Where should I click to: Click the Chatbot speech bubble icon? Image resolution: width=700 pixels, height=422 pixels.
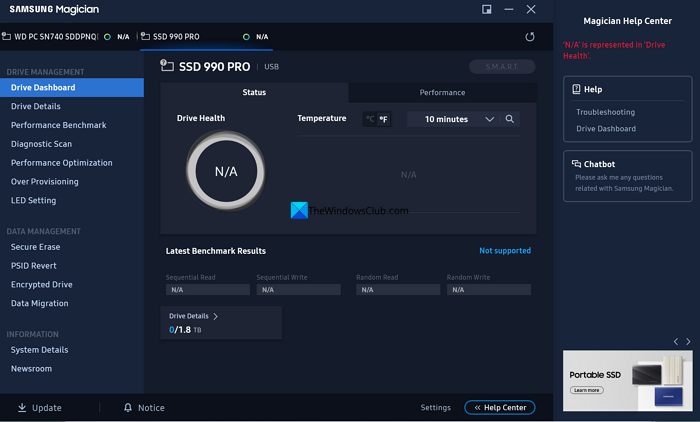(576, 164)
